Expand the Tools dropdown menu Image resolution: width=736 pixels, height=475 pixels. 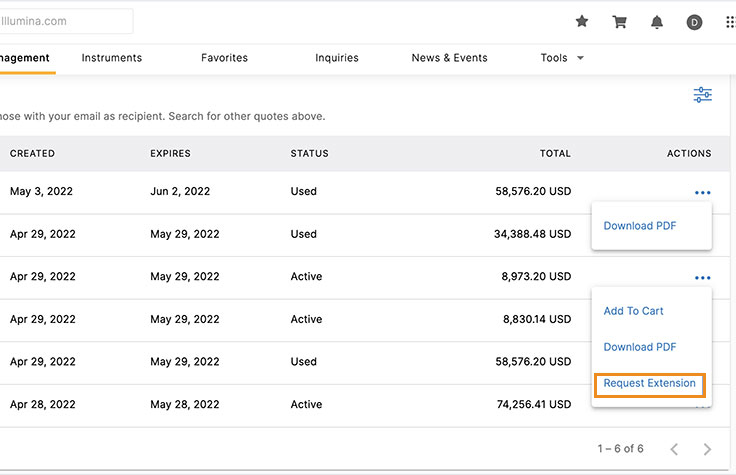[x=561, y=58]
